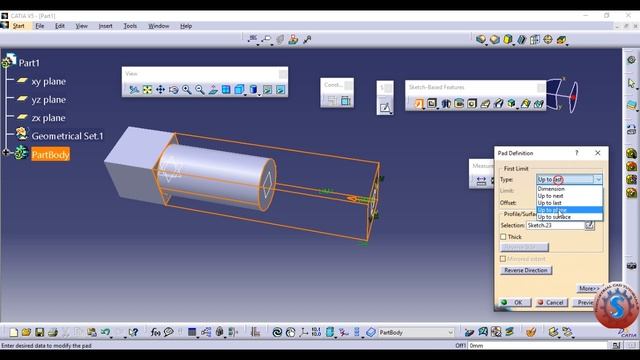Click the Normal View icon

pos(213,89)
